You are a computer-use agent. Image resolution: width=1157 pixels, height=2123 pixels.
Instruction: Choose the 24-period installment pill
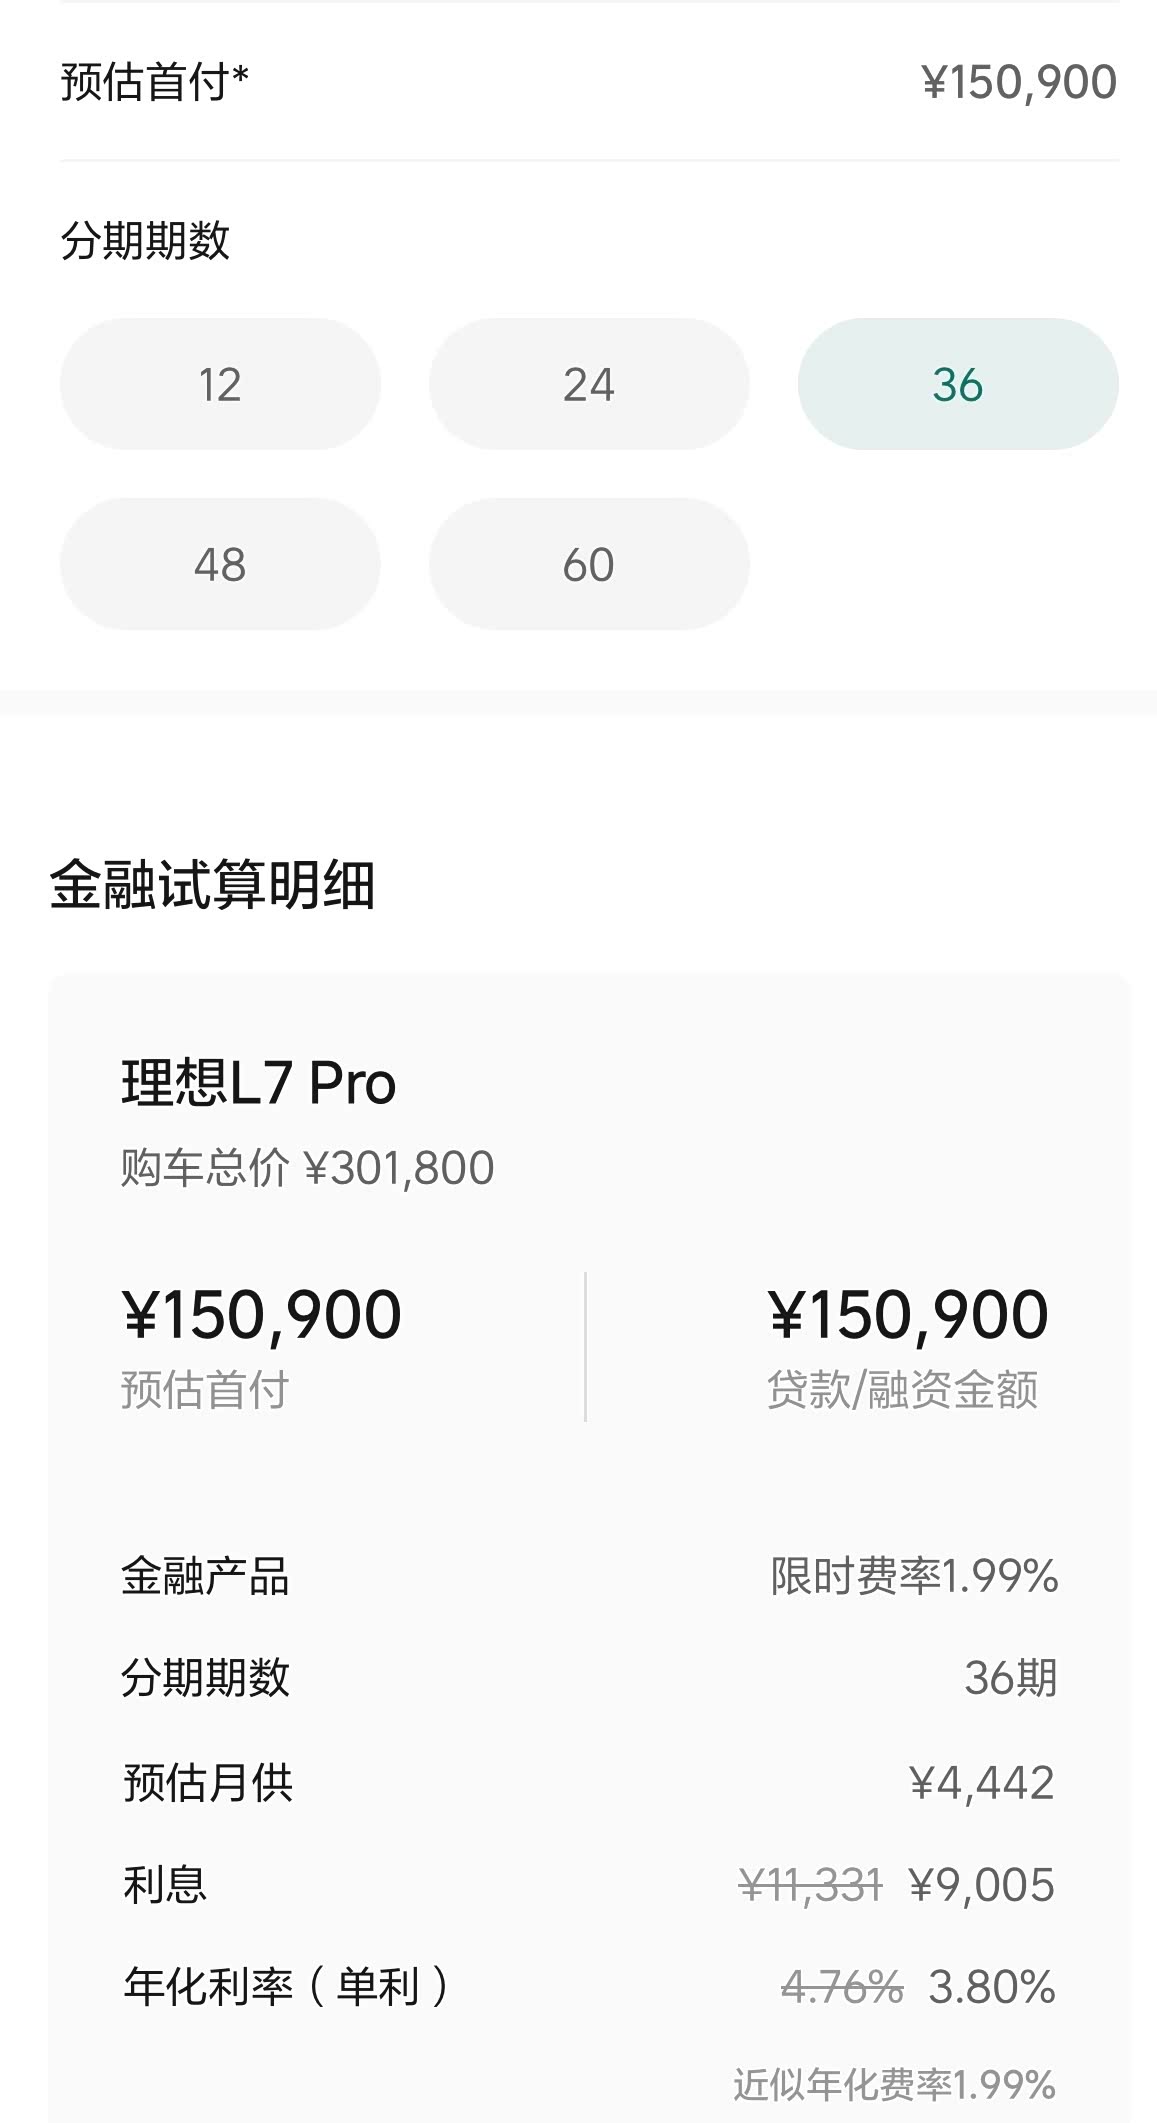[x=589, y=384]
